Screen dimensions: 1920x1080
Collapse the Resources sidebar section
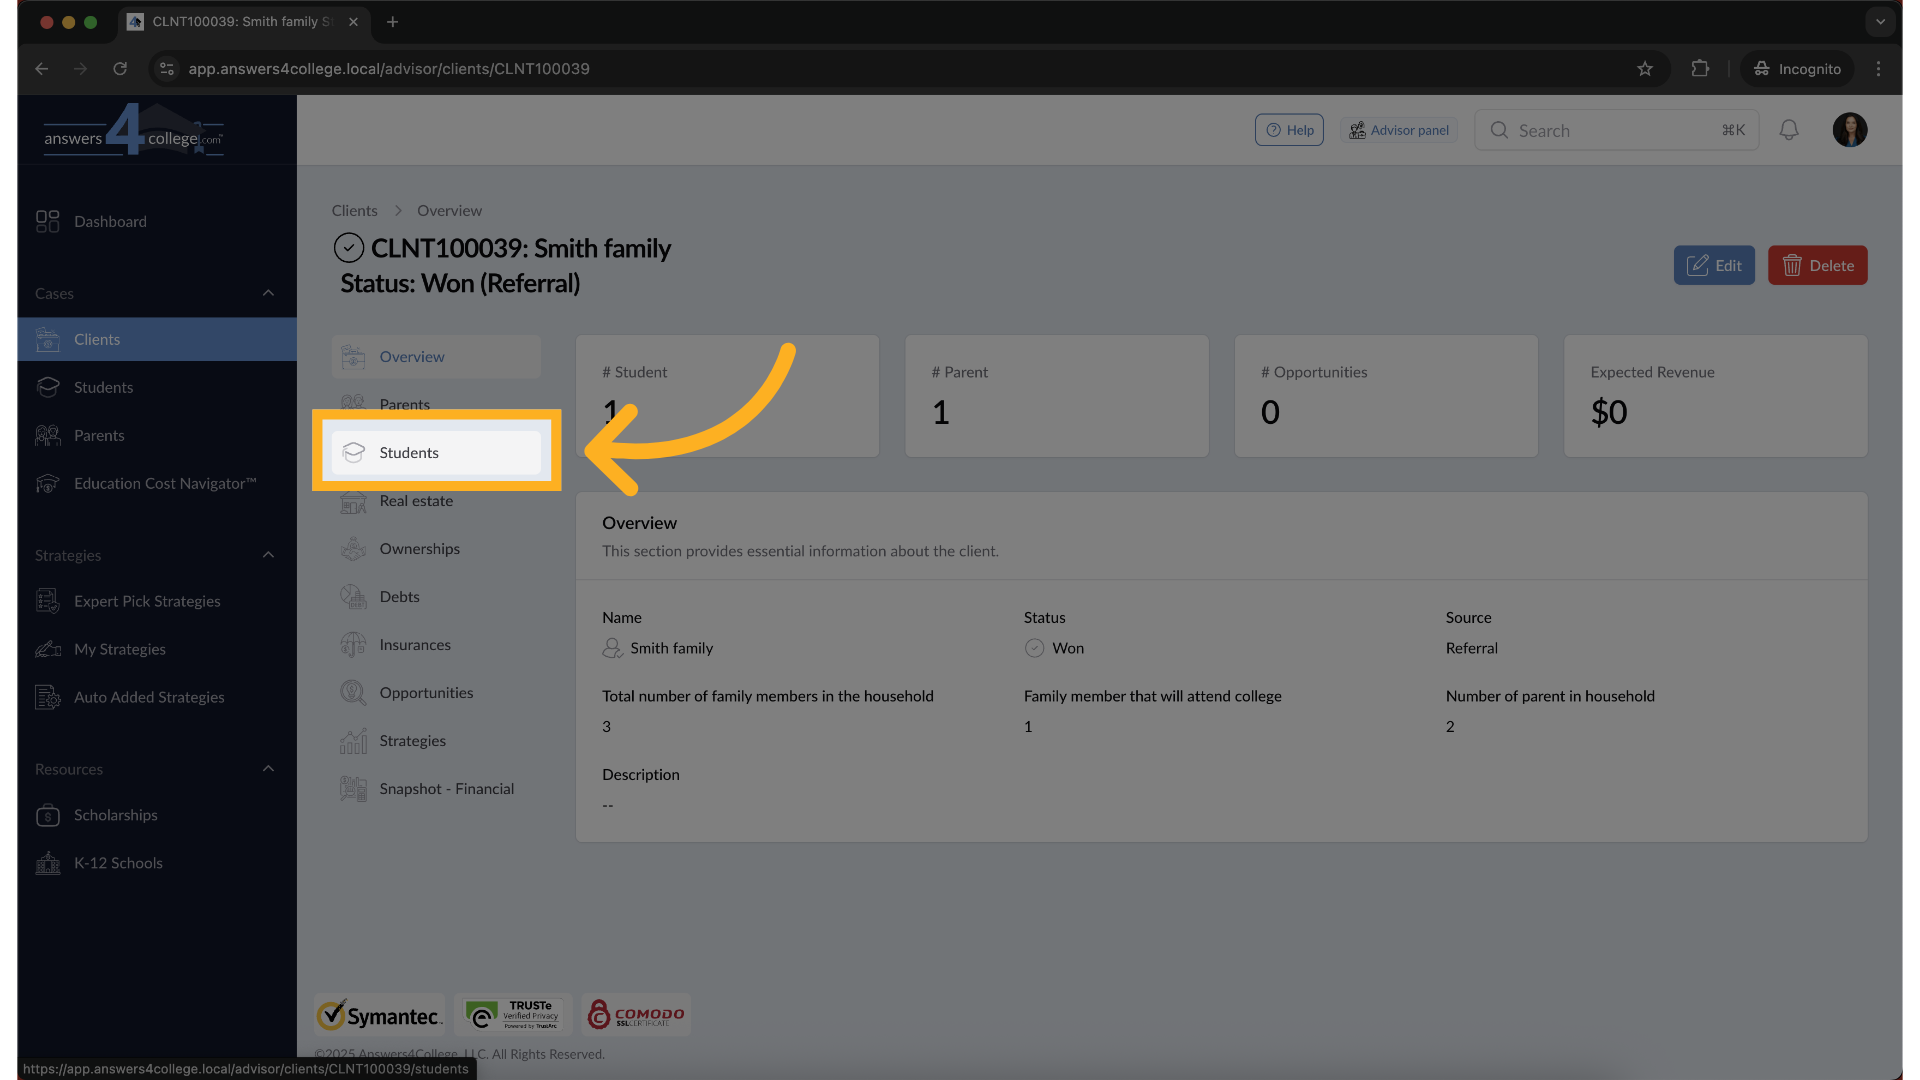[268, 769]
